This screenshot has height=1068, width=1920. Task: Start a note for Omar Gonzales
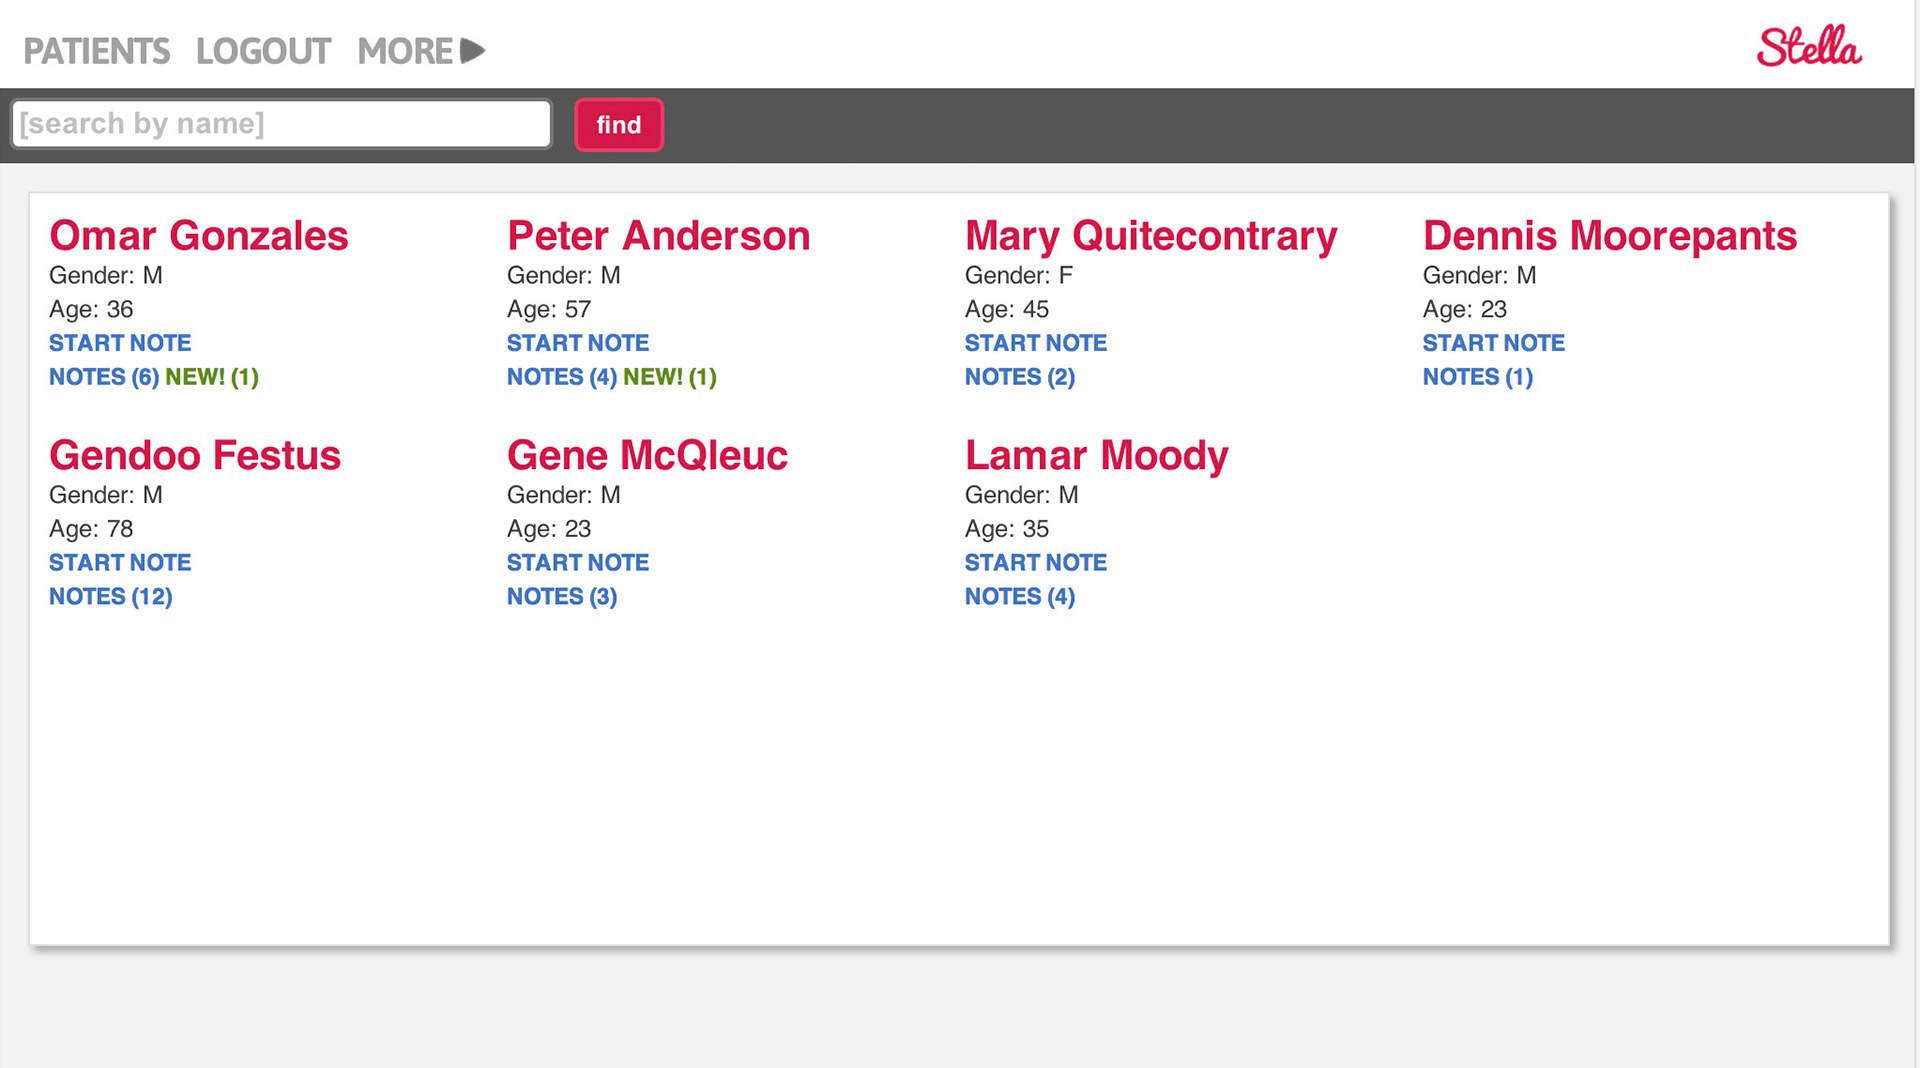(x=120, y=343)
